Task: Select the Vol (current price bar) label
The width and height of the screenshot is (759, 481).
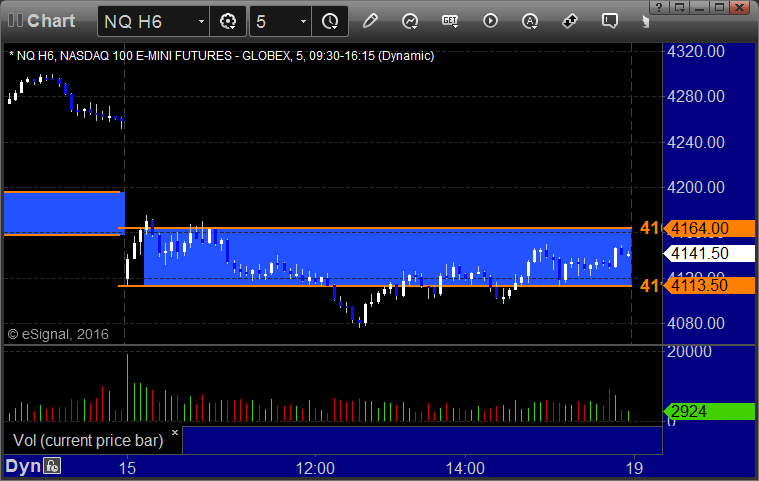Action: [x=88, y=440]
